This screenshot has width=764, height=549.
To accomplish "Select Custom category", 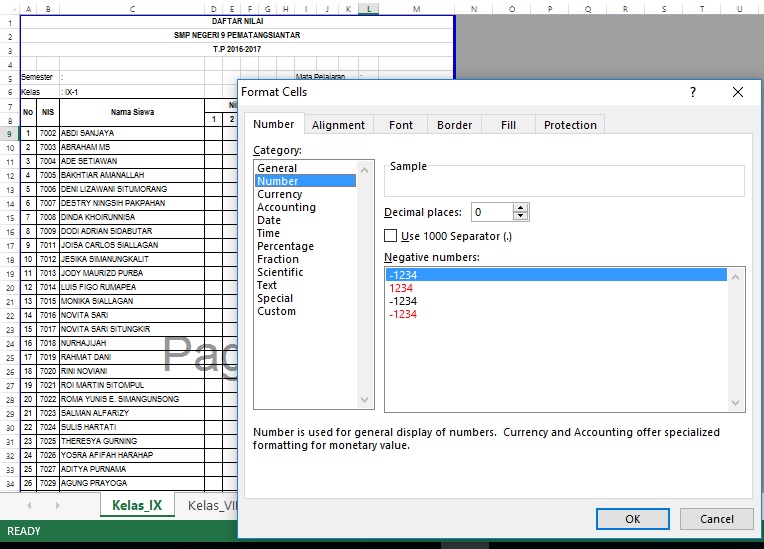I will pyautogui.click(x=306, y=311).
